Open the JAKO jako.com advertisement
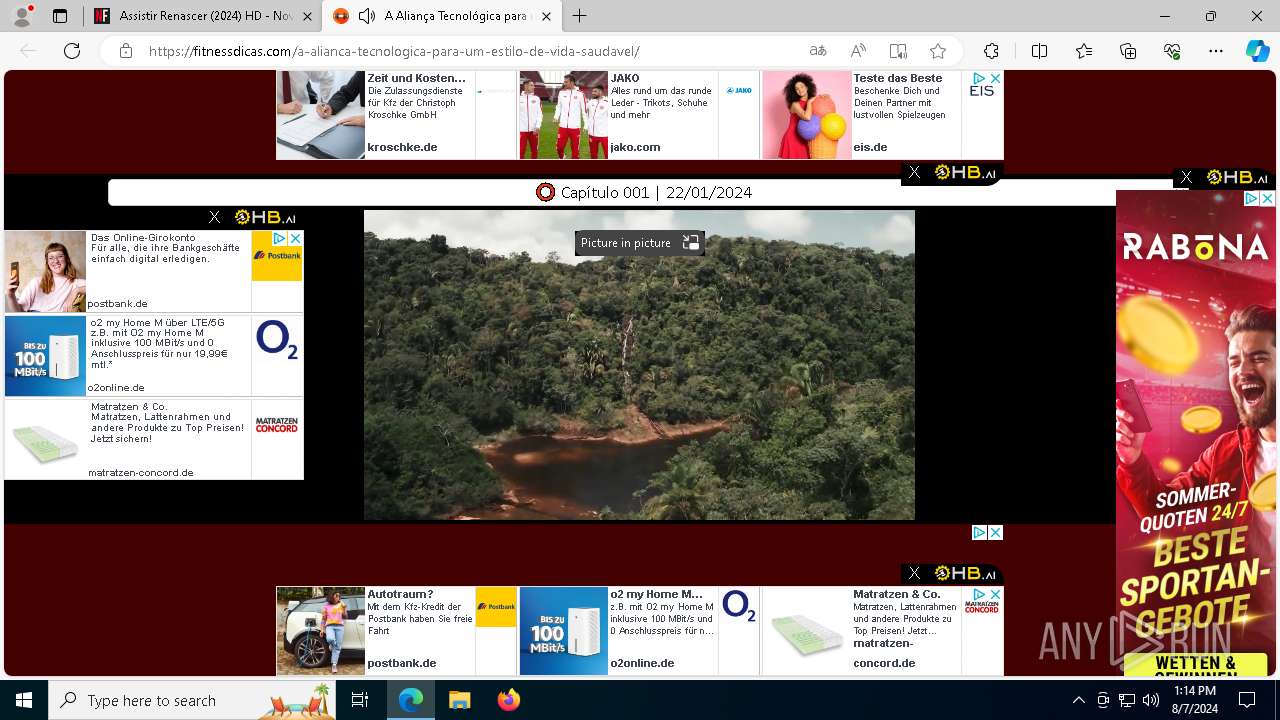Image resolution: width=1280 pixels, height=720 pixels. [639, 114]
